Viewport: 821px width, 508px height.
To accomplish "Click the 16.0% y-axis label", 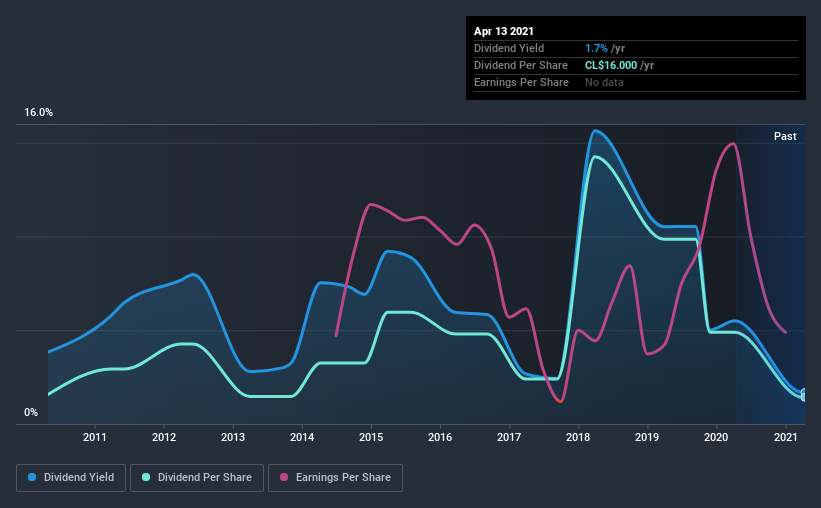I will (38, 113).
